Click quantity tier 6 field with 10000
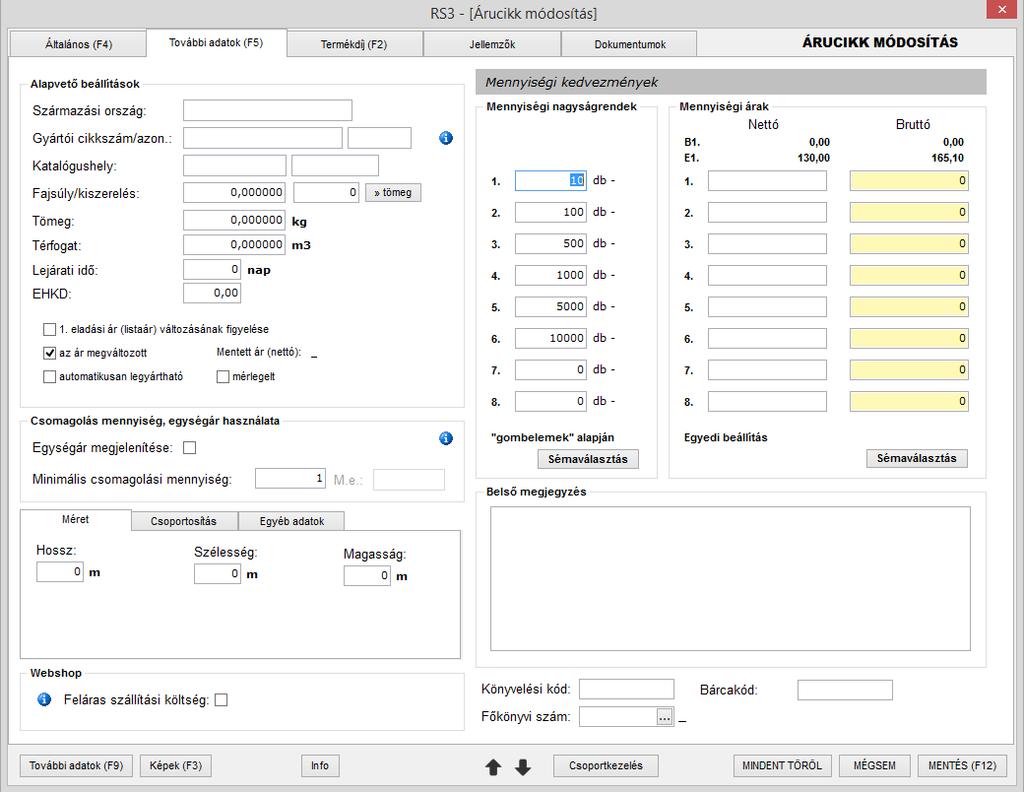The height and width of the screenshot is (792, 1024). click(x=551, y=338)
